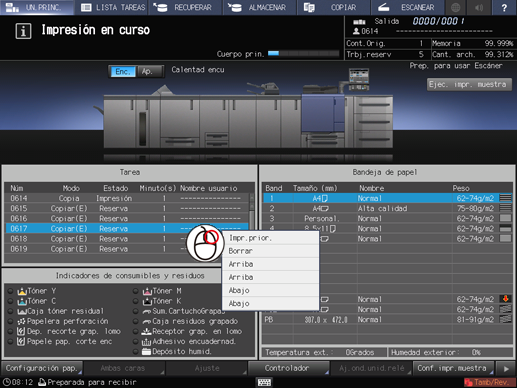This screenshot has height=388, width=517.
Task: Open the Ambas caras option
Action: coord(124,368)
